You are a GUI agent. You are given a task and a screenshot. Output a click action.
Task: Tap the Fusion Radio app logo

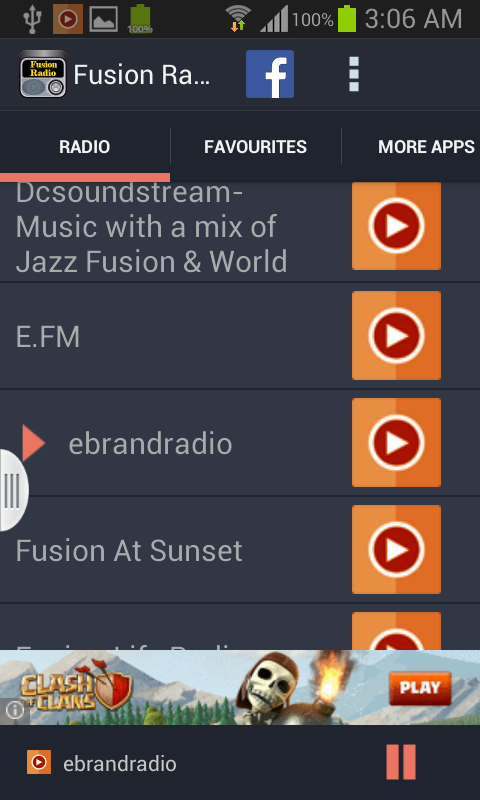point(43,74)
